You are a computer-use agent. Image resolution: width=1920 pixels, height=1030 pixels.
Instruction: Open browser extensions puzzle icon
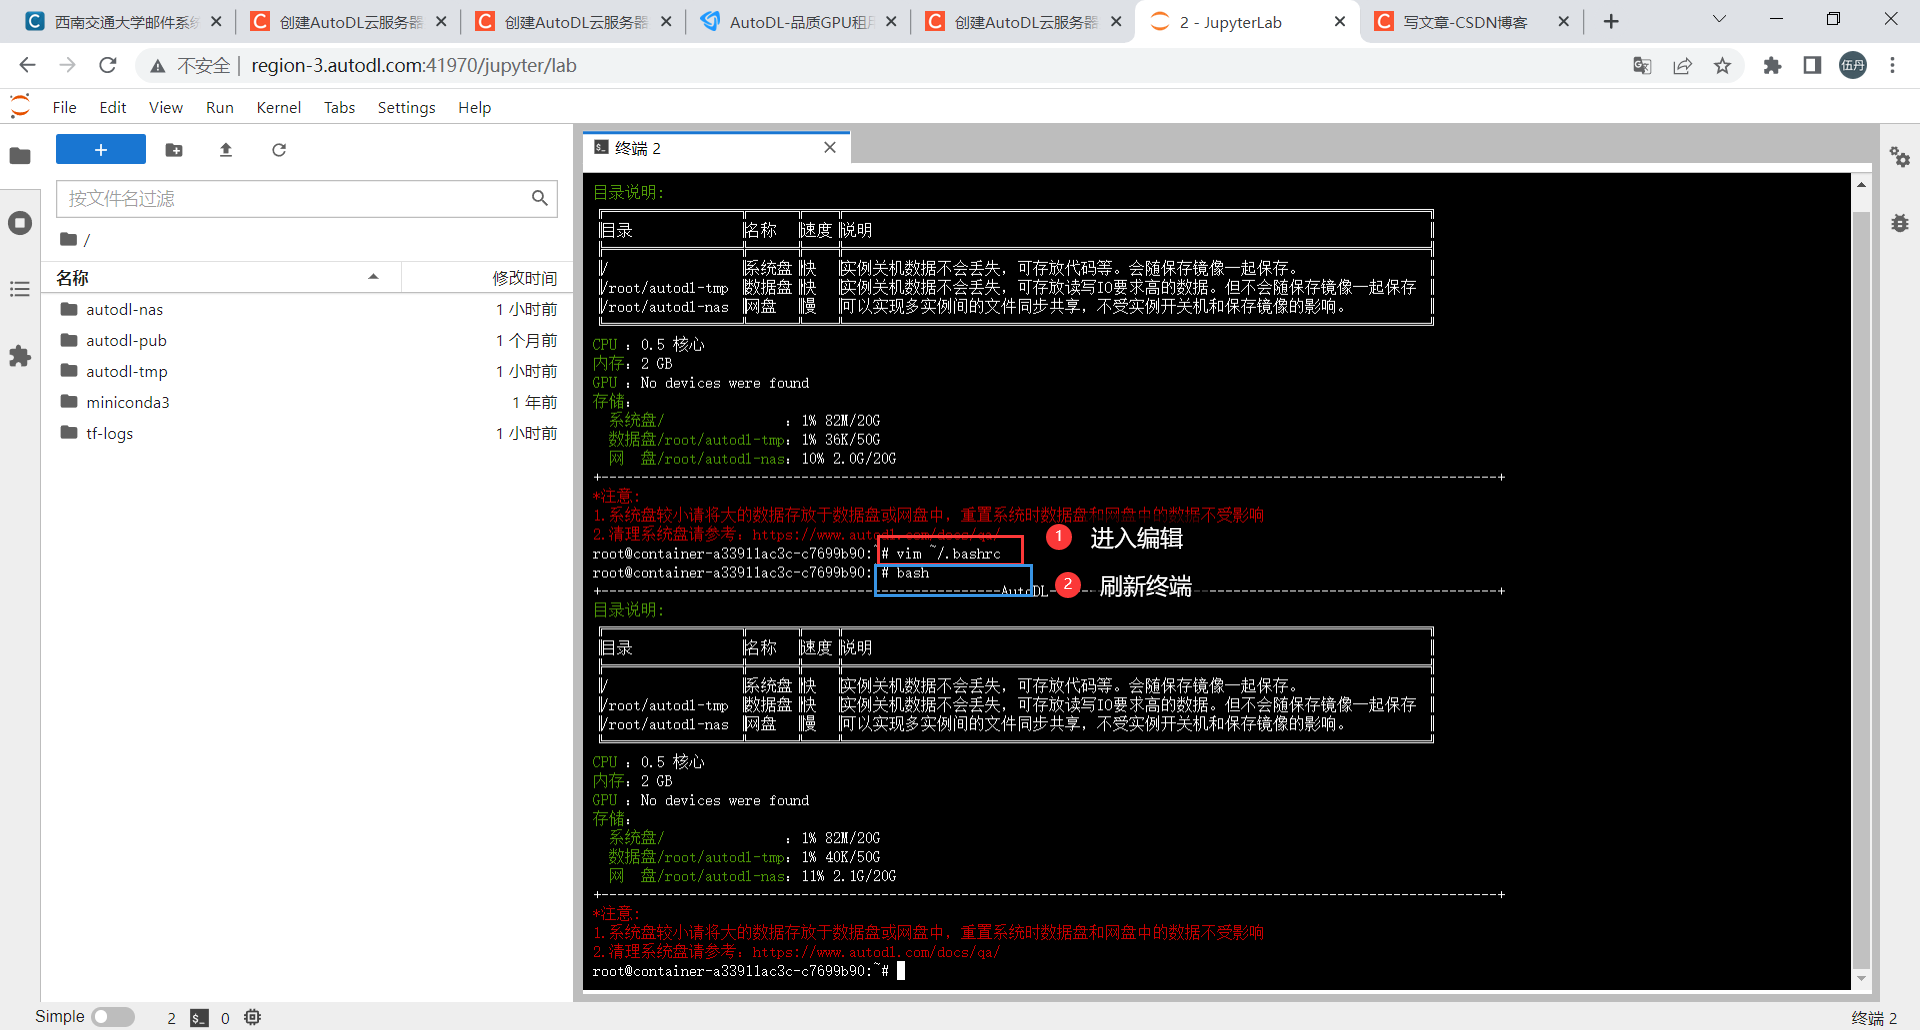(x=1772, y=66)
